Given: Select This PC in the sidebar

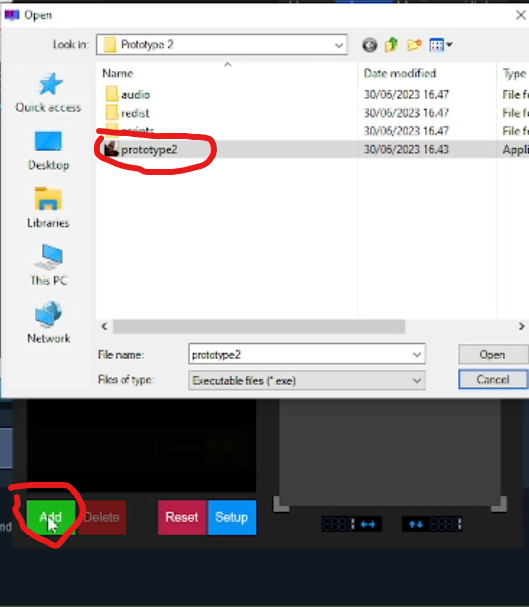Looking at the screenshot, I should (x=48, y=265).
